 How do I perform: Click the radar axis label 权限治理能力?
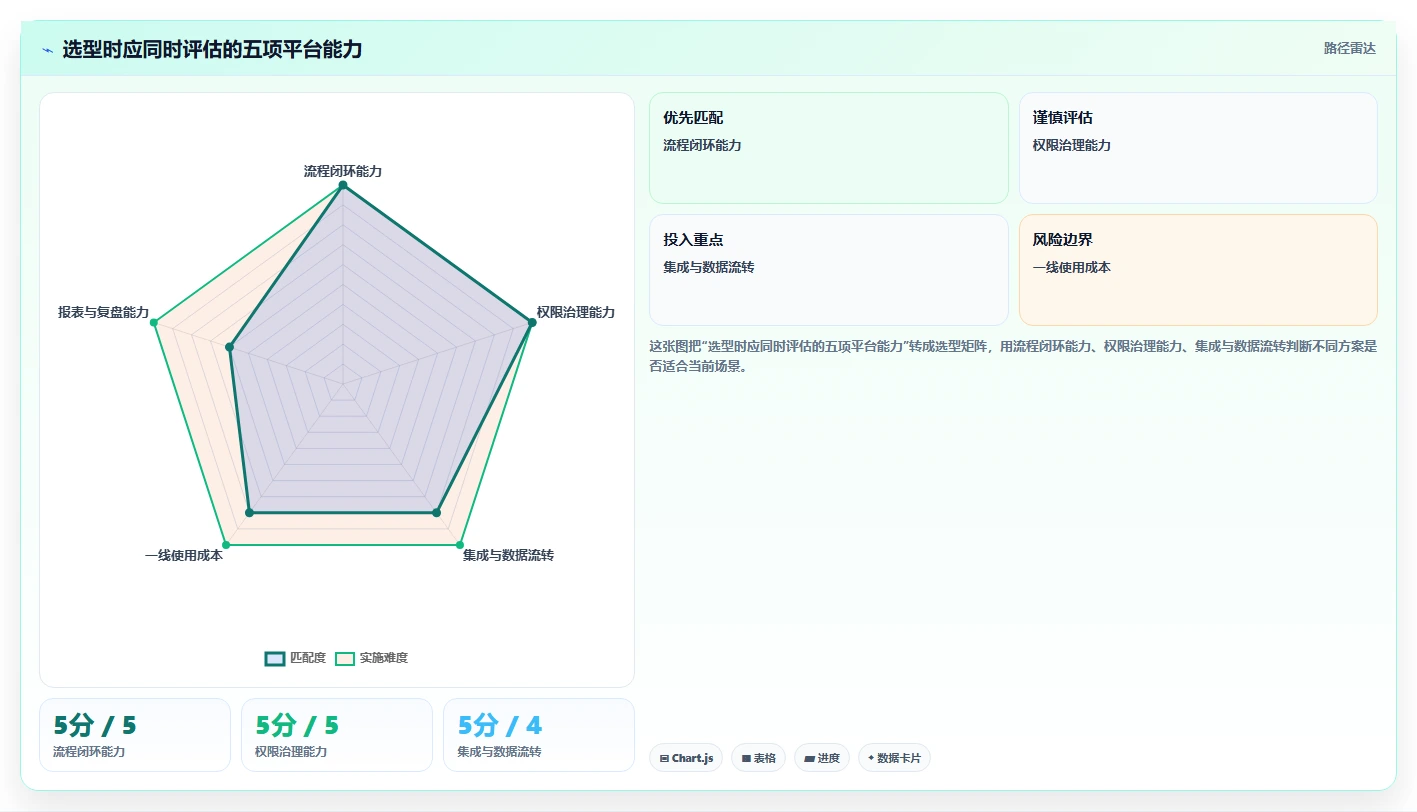coord(576,312)
